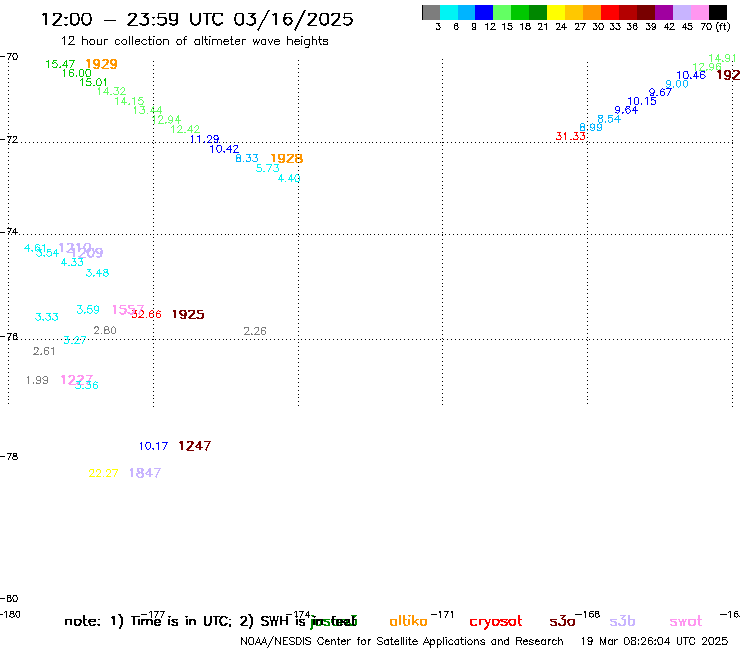740x650 pixels.
Task: Click the -74 latitude axis label
Action: click(9, 231)
